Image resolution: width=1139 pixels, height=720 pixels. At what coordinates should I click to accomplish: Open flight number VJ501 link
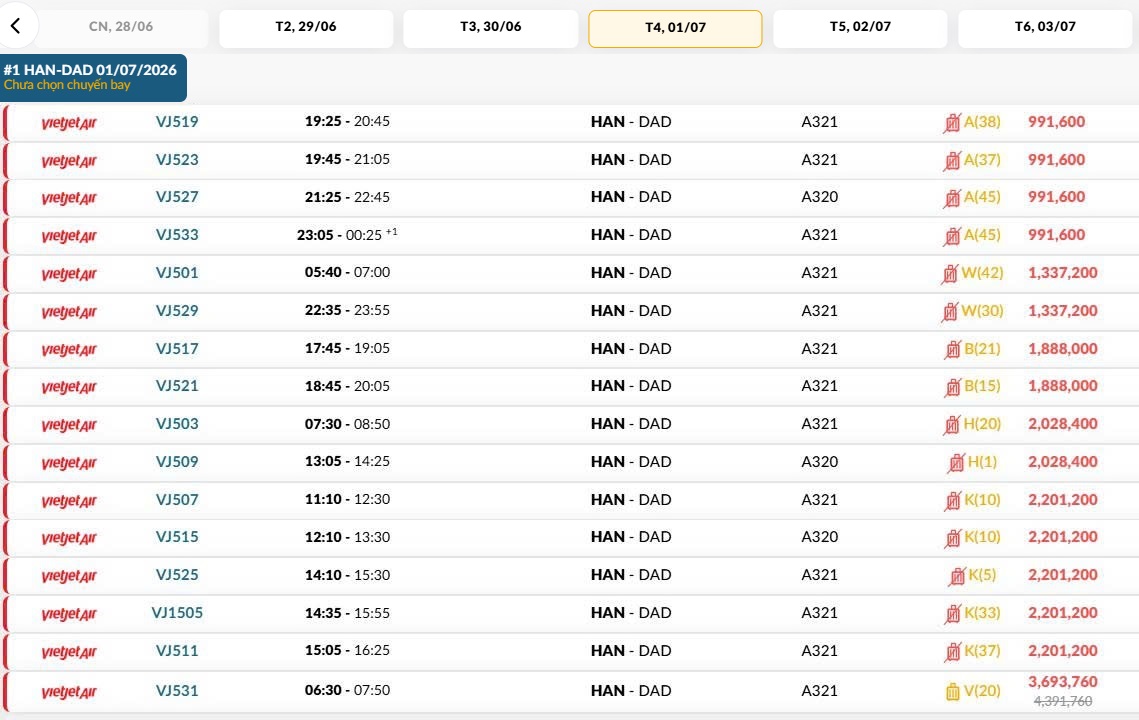177,273
